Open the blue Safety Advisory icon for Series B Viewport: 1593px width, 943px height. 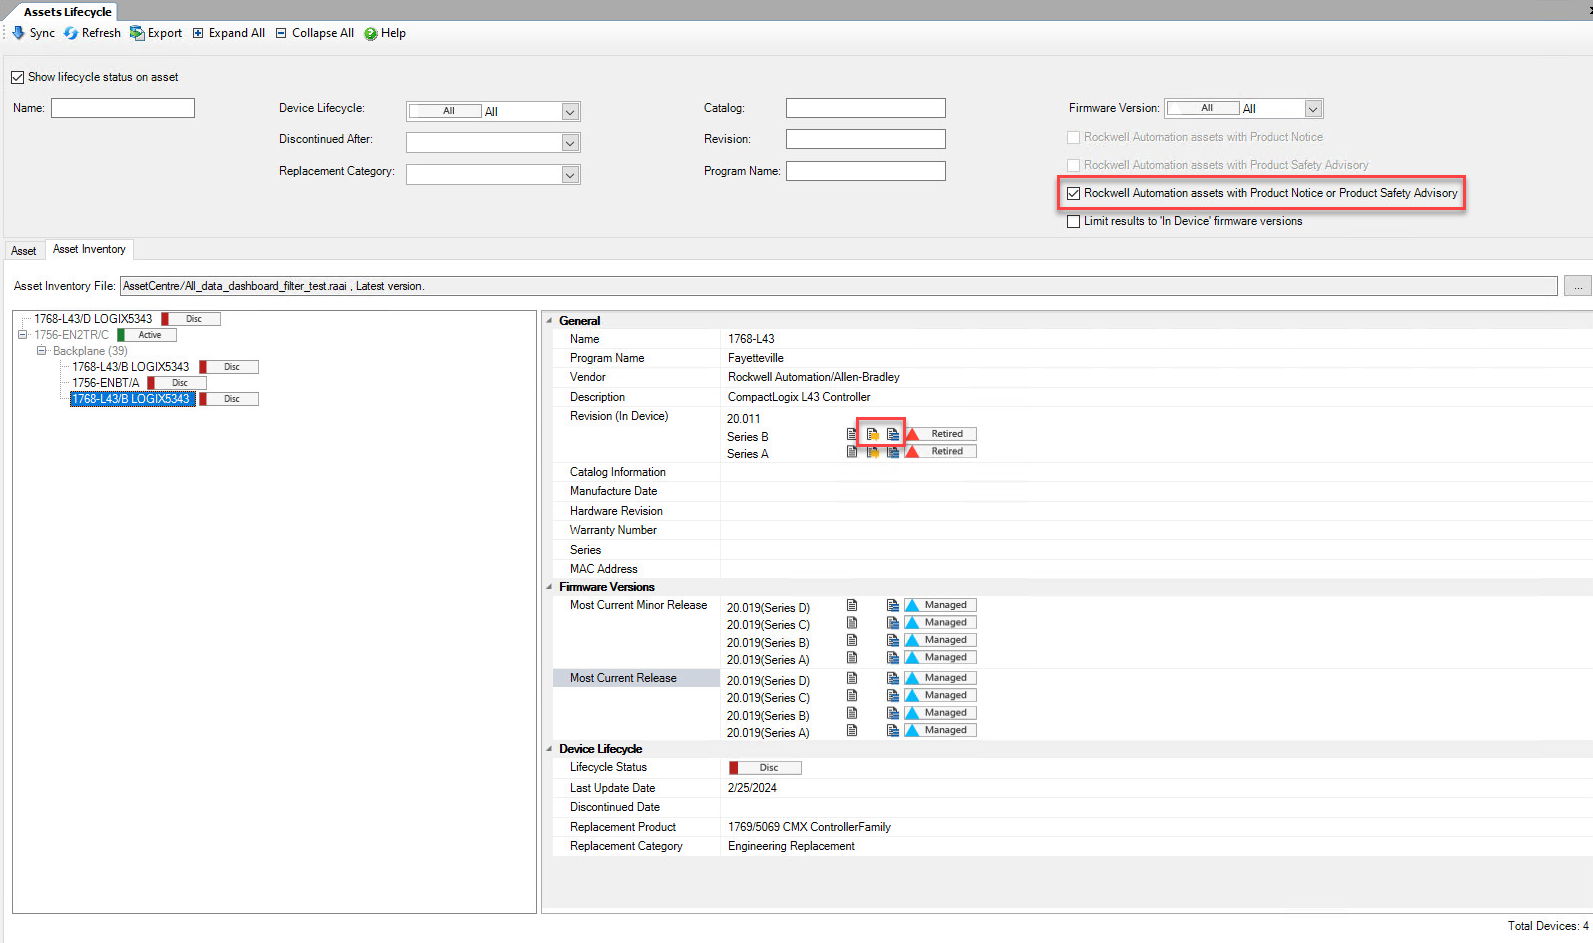coord(893,434)
